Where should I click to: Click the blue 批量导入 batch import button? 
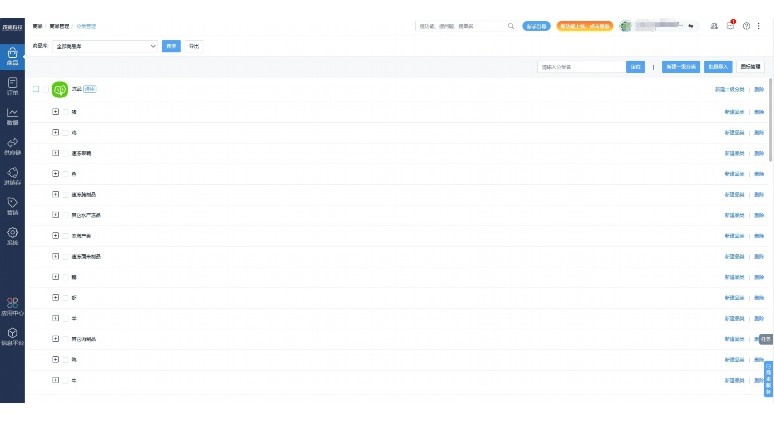click(718, 67)
